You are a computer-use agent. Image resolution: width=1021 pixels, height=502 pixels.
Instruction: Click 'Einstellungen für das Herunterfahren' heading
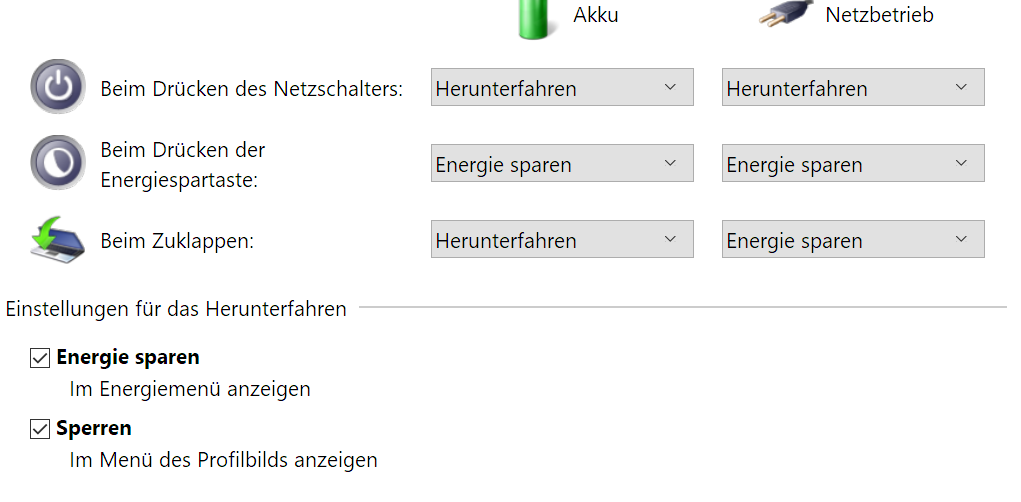[x=176, y=309]
